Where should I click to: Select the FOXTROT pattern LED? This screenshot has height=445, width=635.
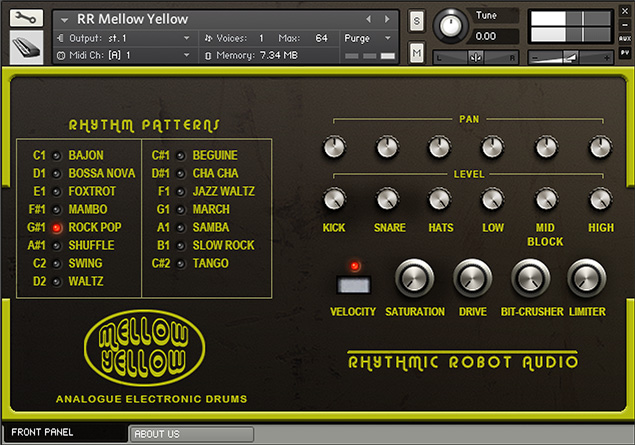[57, 192]
